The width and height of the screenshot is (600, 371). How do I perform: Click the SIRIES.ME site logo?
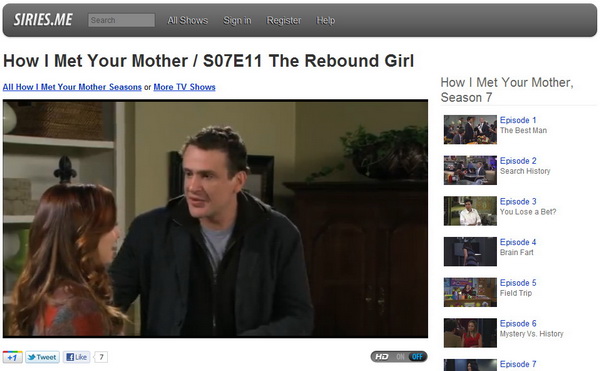coord(43,20)
